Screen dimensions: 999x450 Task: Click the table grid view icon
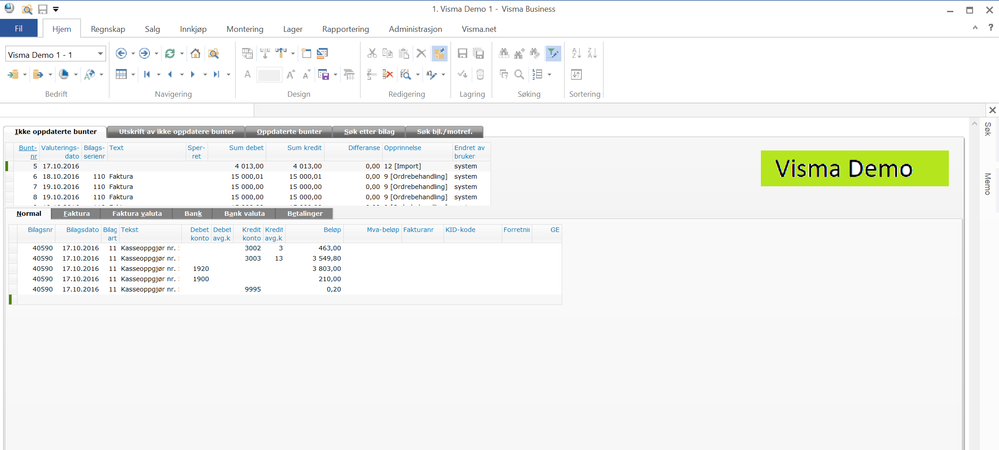pyautogui.click(x=121, y=75)
